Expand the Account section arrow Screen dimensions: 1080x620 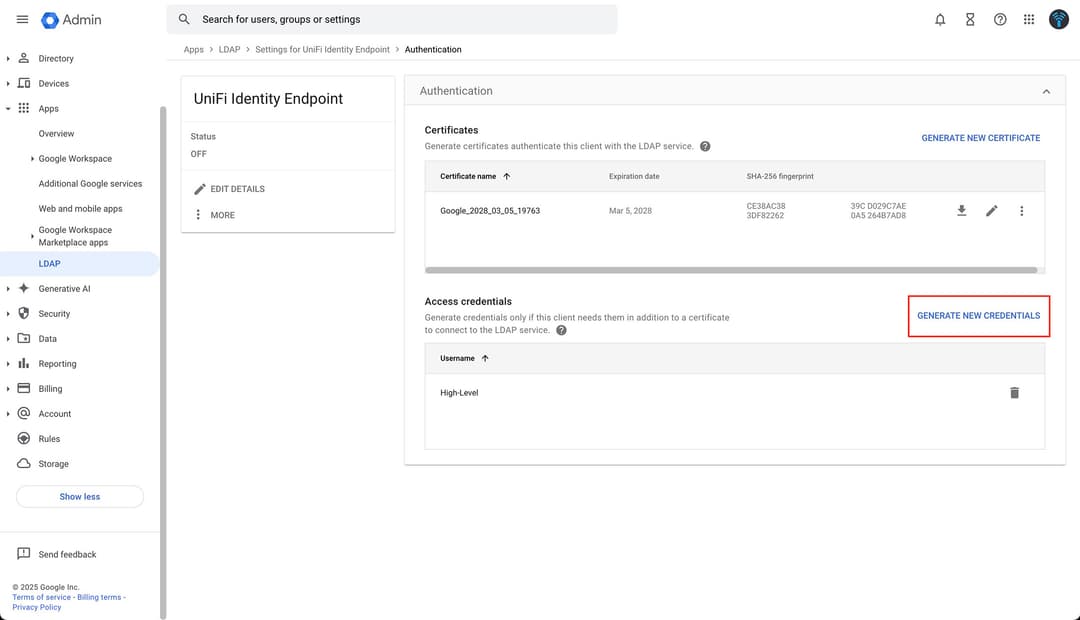[8, 414]
